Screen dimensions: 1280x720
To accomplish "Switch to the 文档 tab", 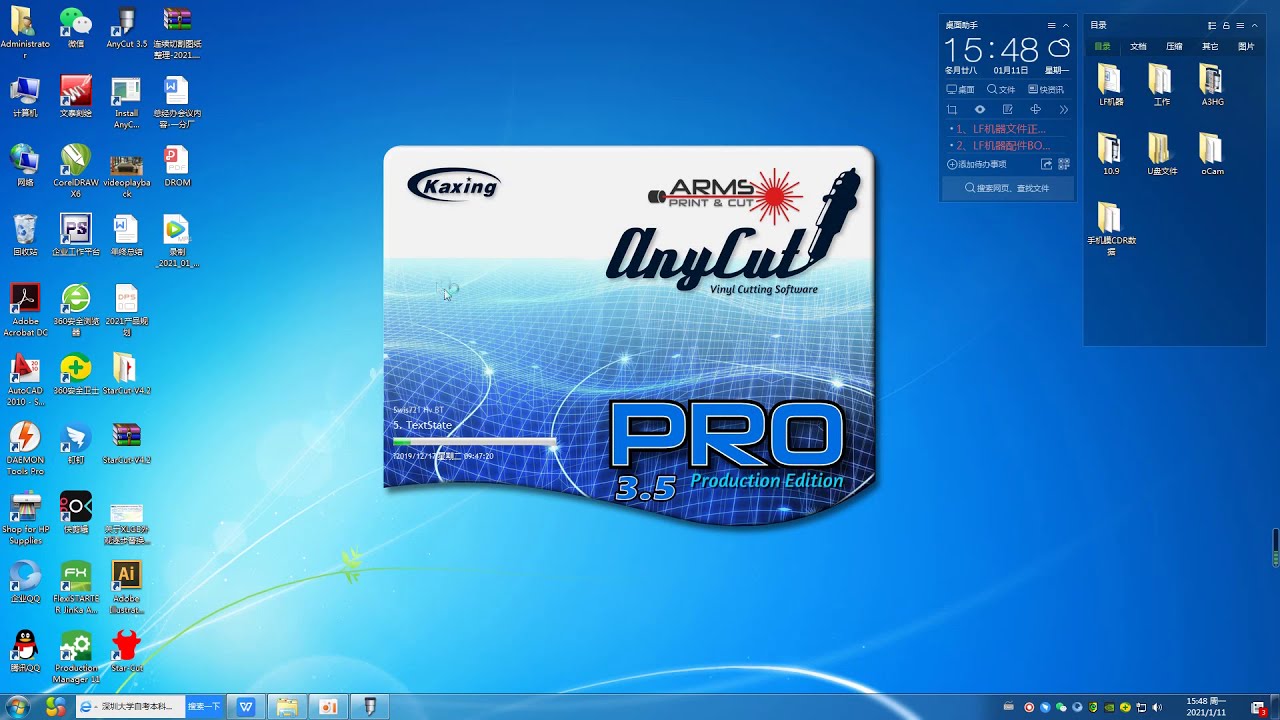I will click(x=1138, y=46).
